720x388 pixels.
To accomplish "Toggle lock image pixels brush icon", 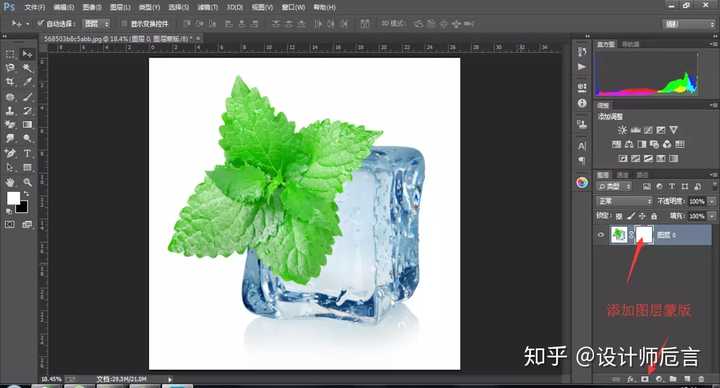I will click(x=631, y=216).
